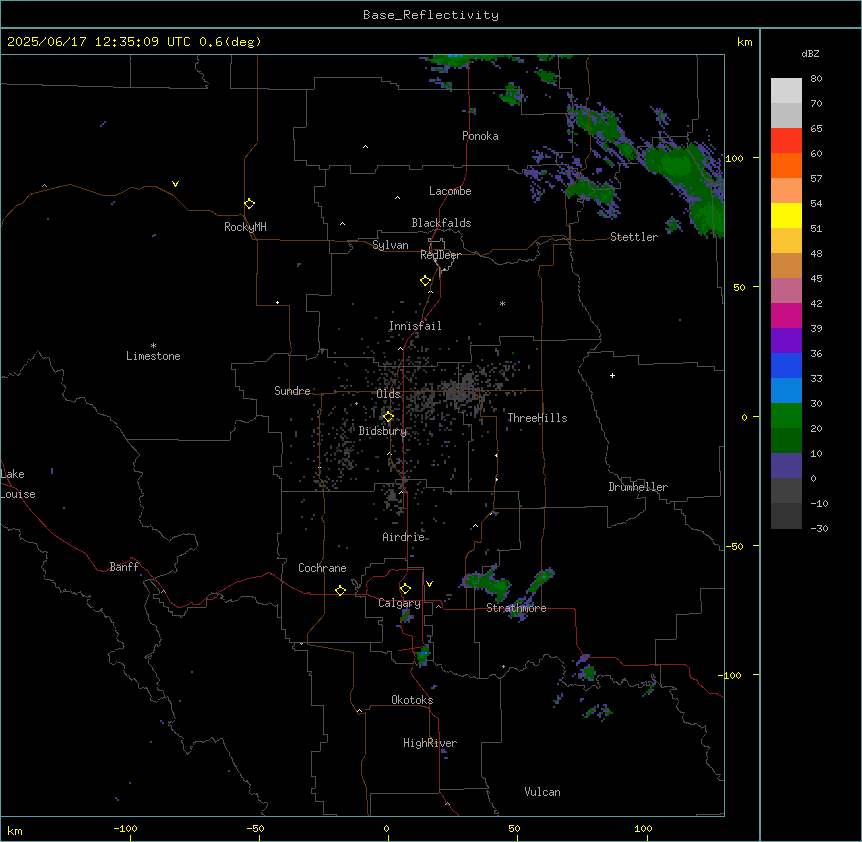Click the Lacombe city label
Image resolution: width=862 pixels, height=842 pixels.
point(450,191)
